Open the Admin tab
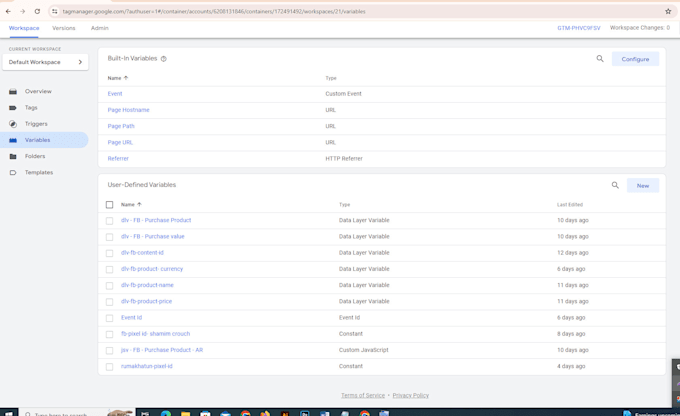Image resolution: width=680 pixels, height=416 pixels. (x=100, y=28)
